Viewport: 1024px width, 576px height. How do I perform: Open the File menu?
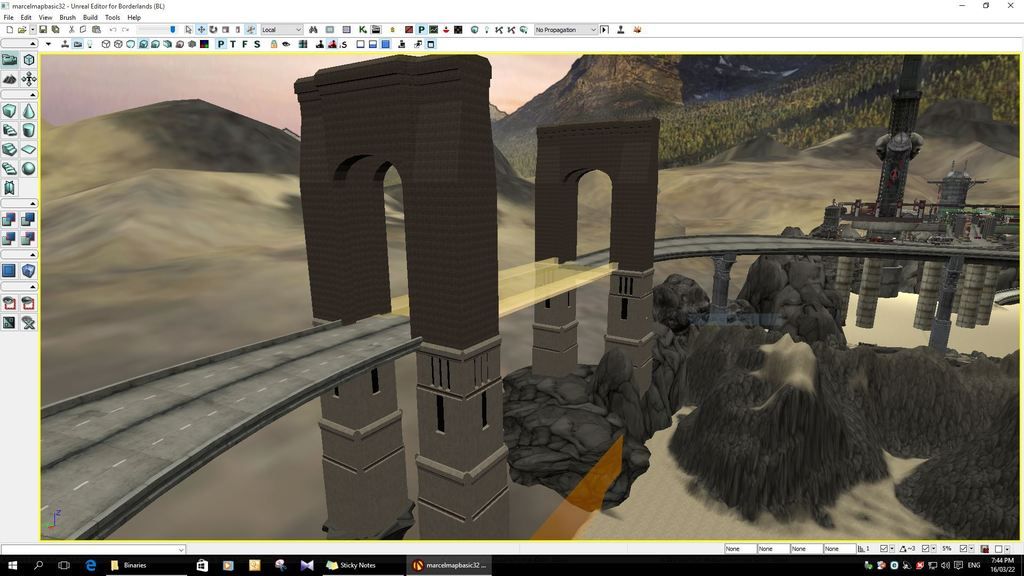coord(8,18)
